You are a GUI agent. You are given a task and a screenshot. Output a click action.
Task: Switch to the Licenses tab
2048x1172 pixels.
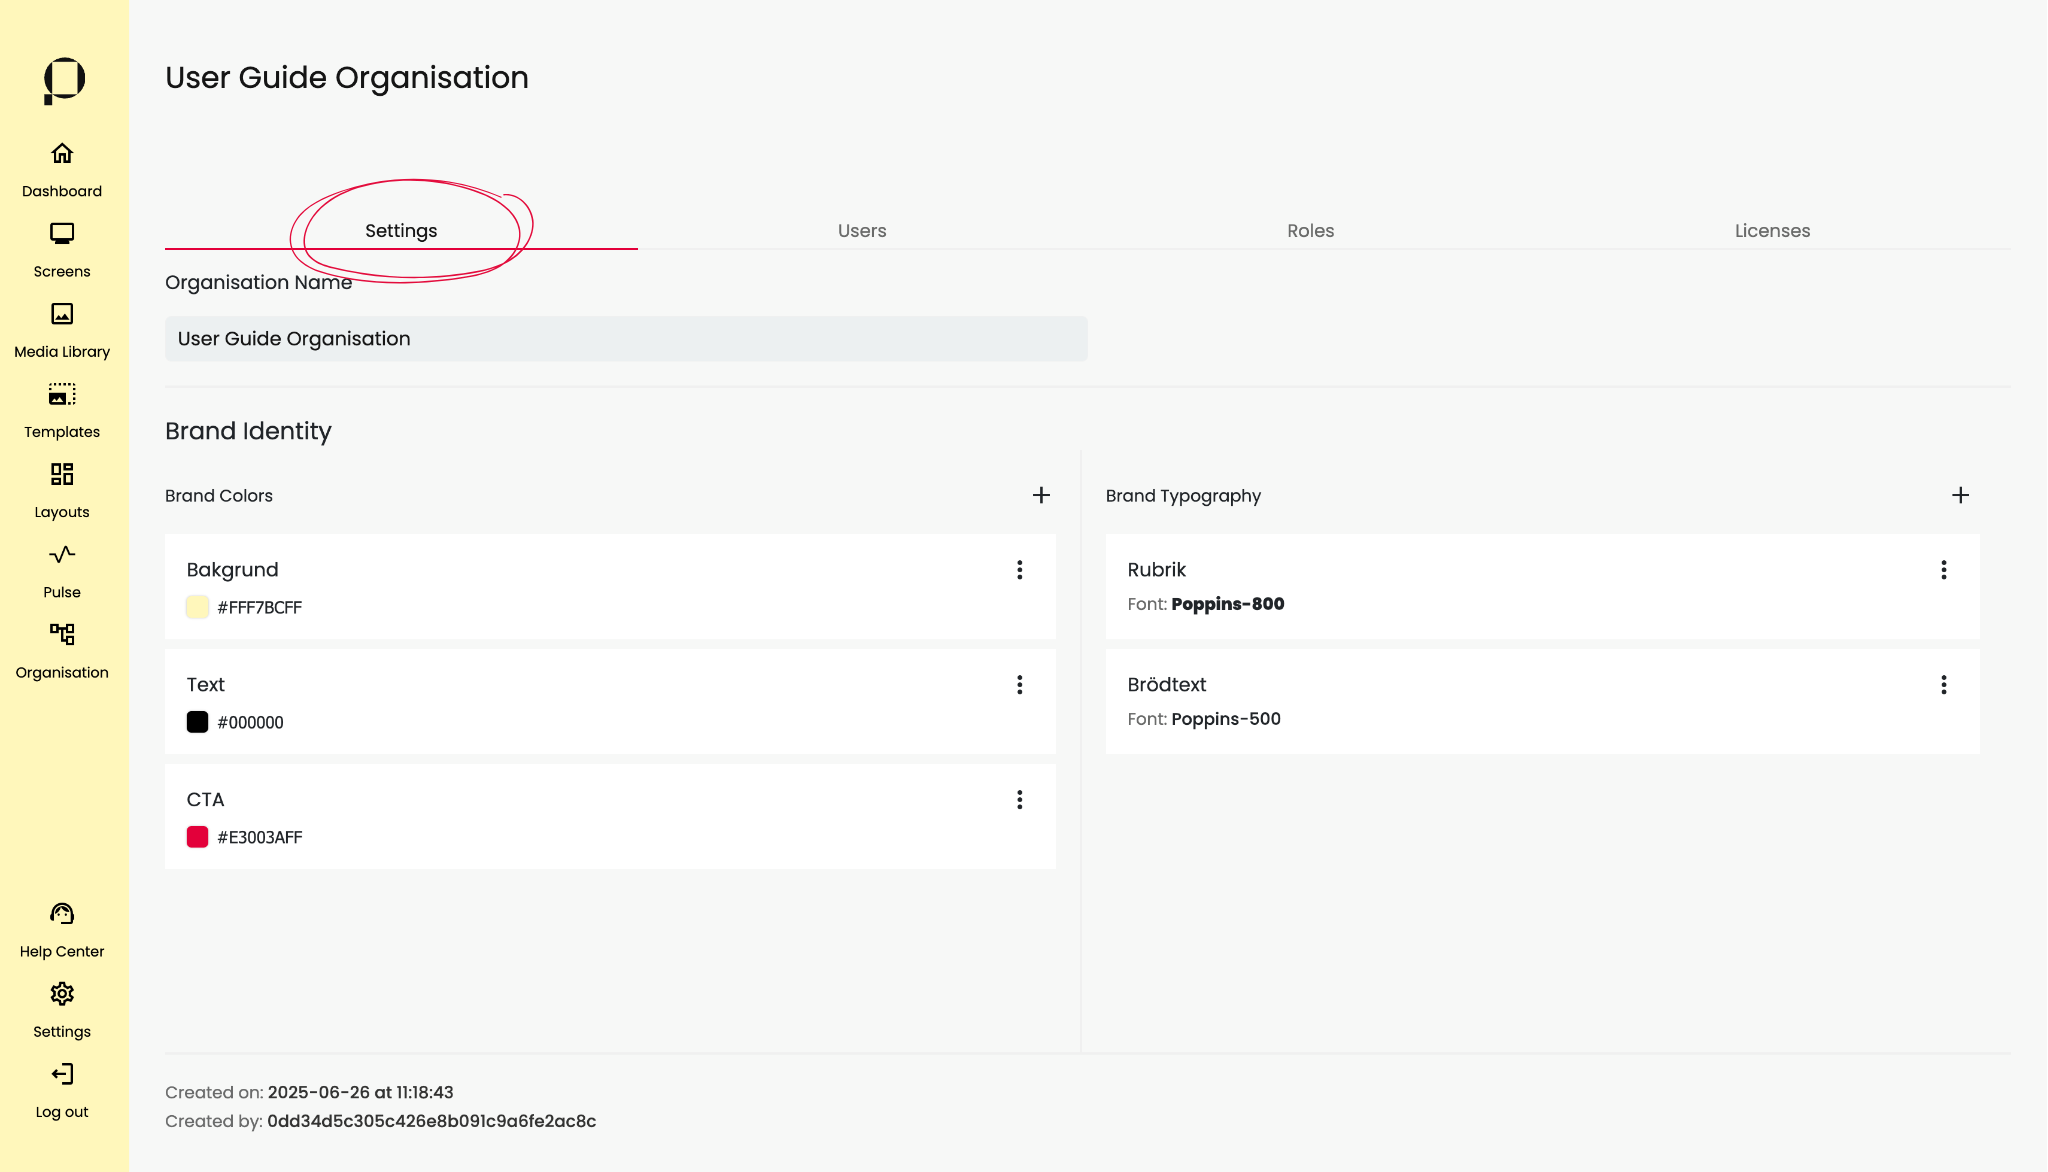click(1772, 231)
